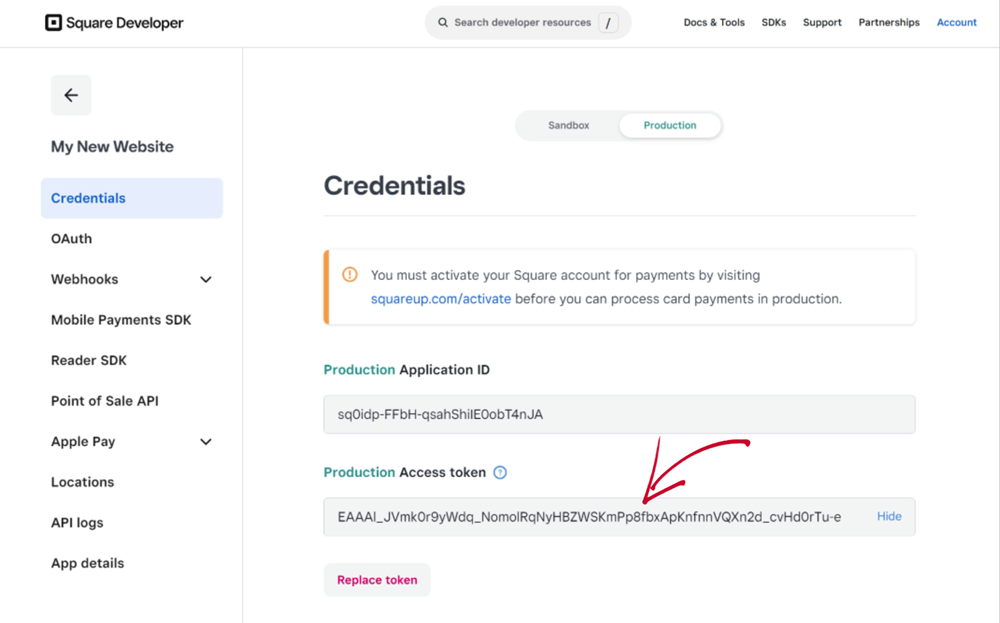Open the Account link in header

[x=956, y=22]
